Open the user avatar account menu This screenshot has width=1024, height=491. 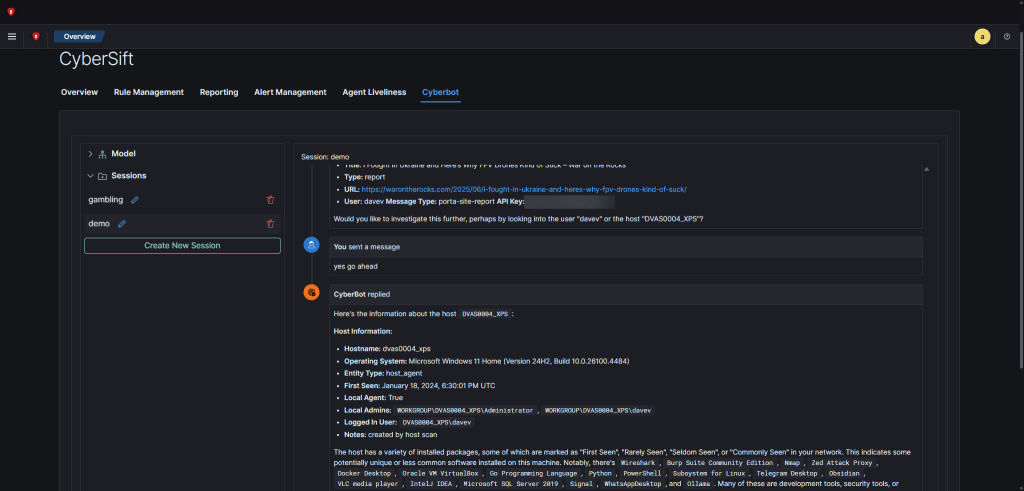982,36
